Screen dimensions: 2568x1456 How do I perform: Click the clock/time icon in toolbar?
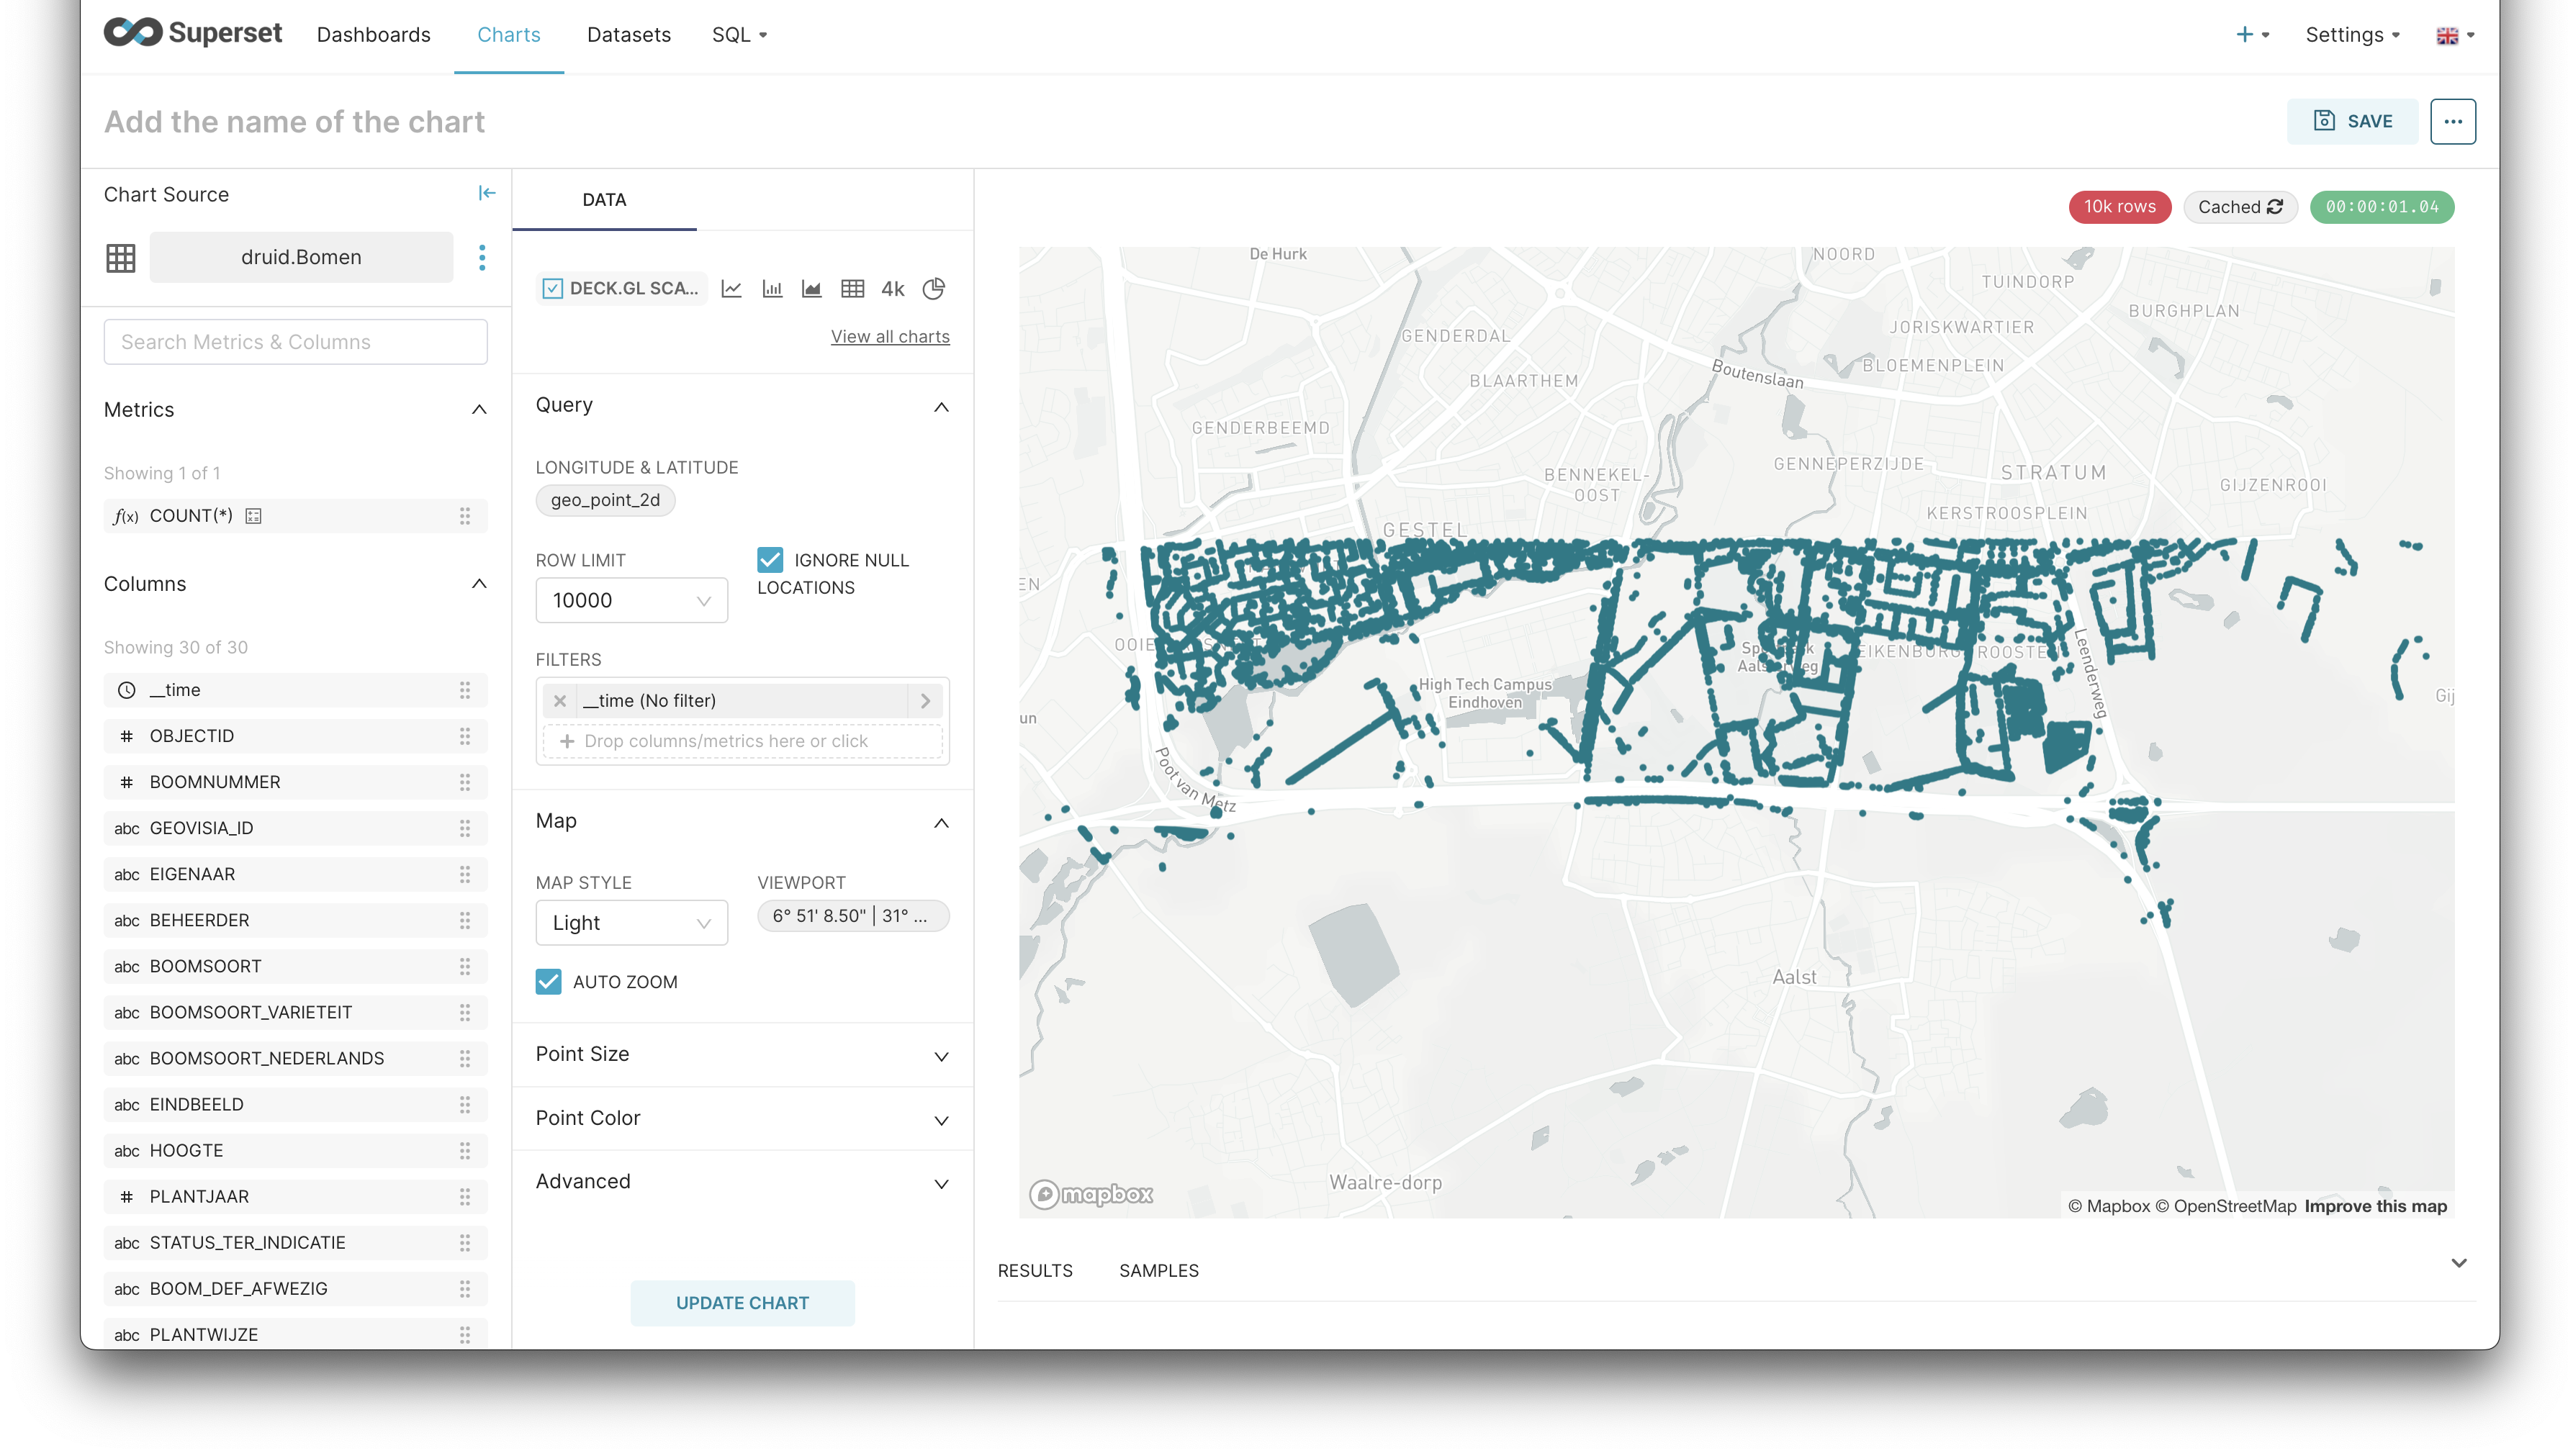pyautogui.click(x=125, y=689)
